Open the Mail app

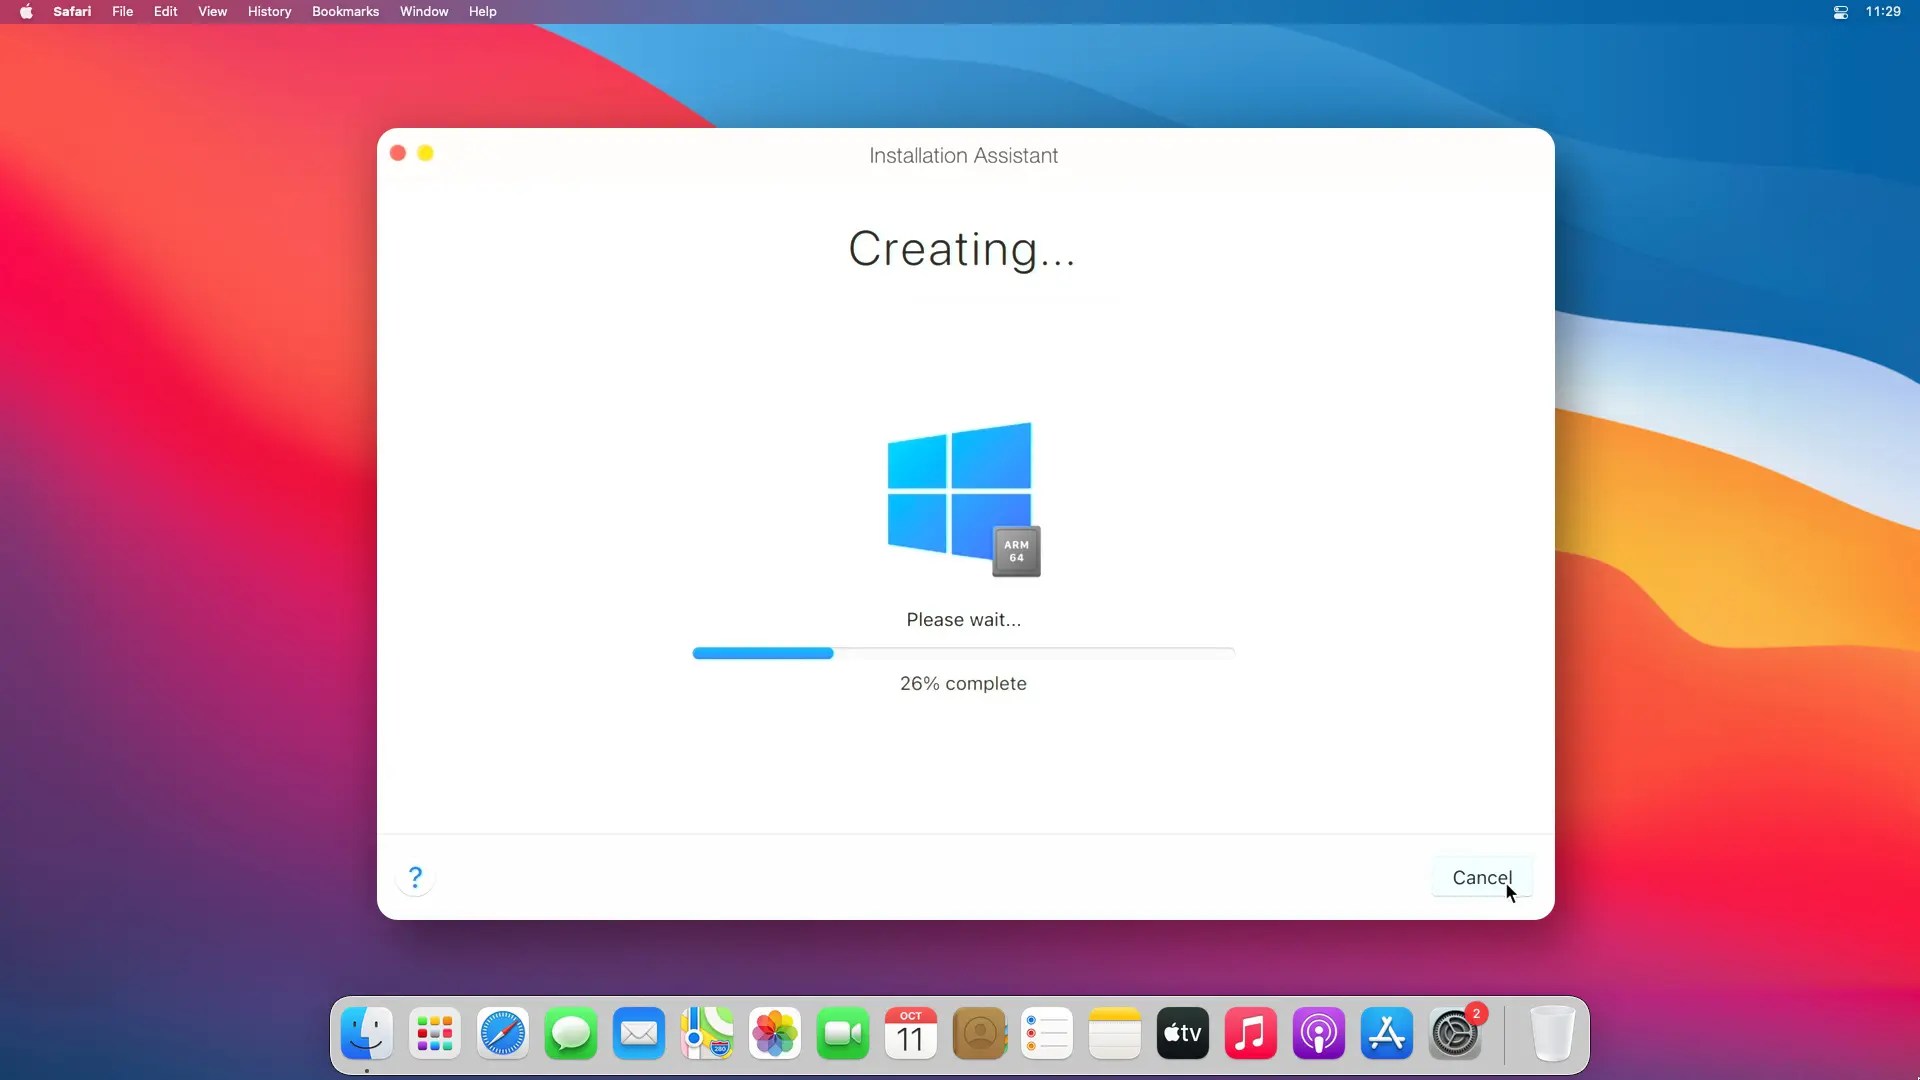[x=638, y=1033]
